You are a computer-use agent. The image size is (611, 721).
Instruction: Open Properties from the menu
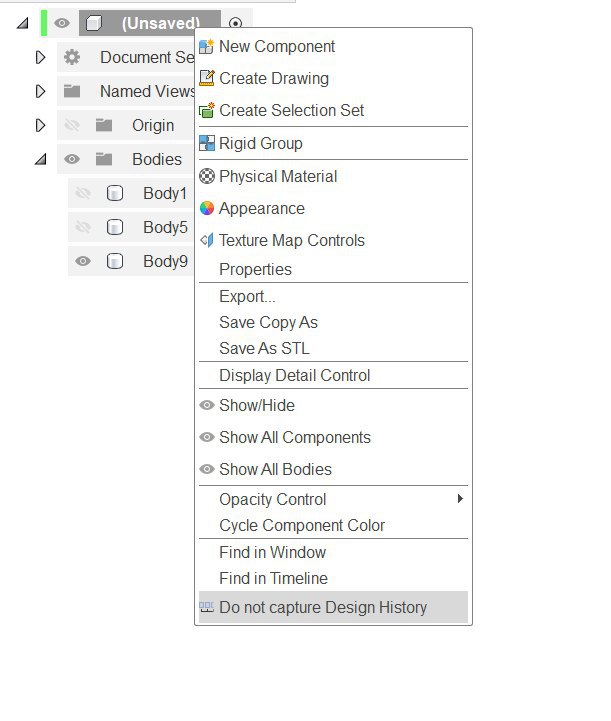pyautogui.click(x=333, y=269)
